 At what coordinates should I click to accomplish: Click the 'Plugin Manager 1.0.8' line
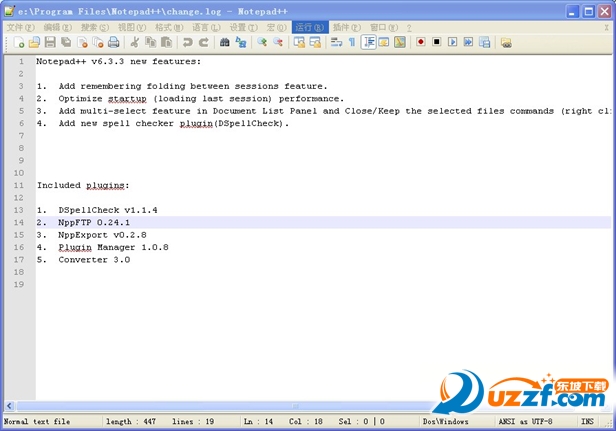pos(103,247)
